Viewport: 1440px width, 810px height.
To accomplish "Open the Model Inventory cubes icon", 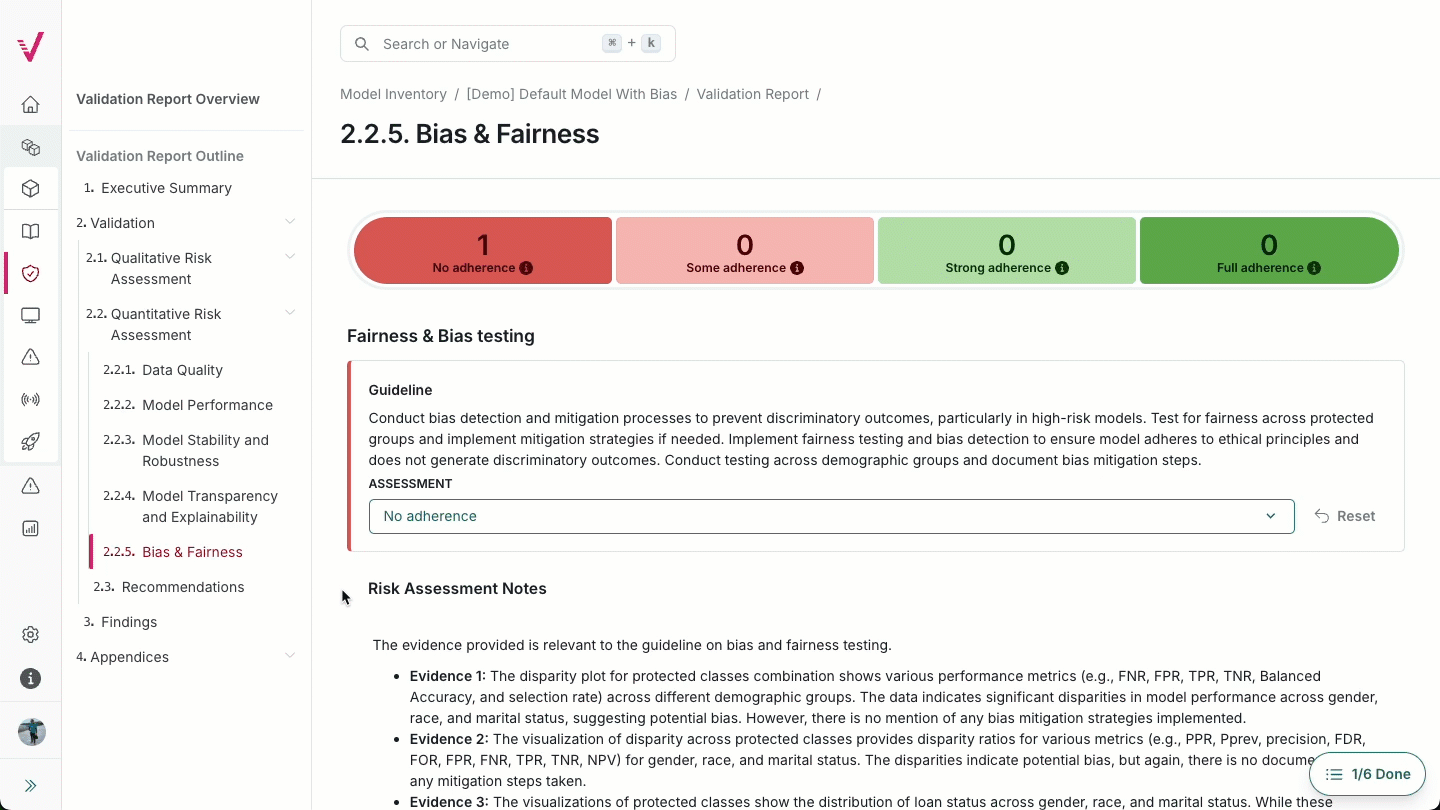I will tap(30, 146).
